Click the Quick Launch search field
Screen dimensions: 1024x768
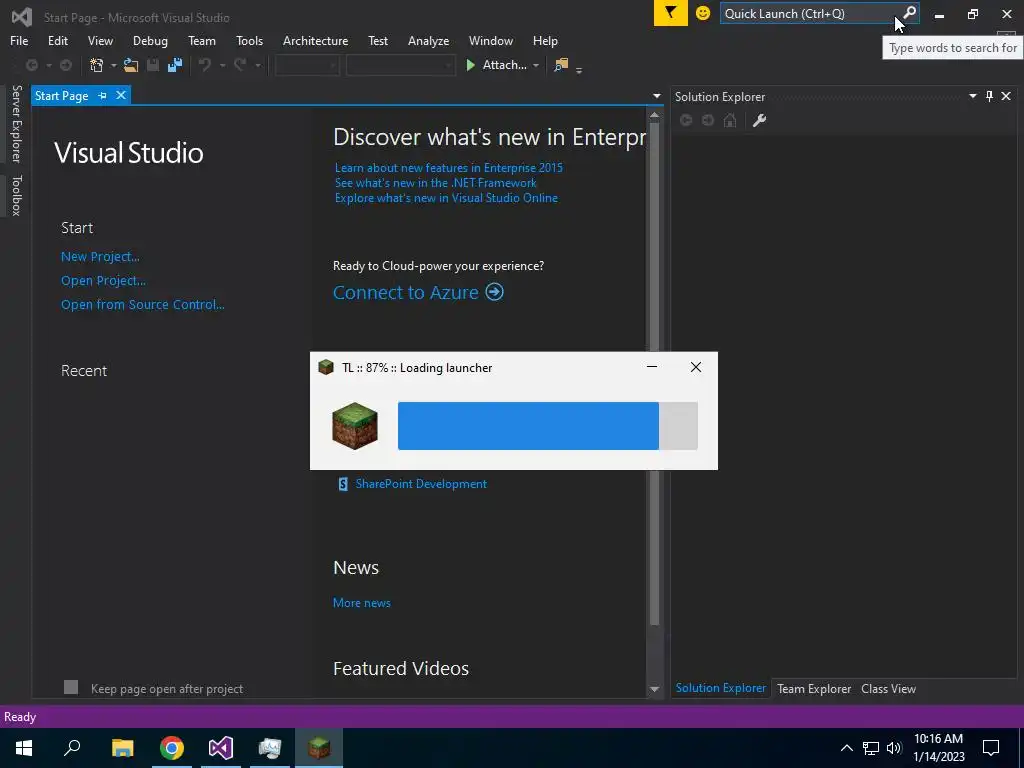[x=810, y=13]
